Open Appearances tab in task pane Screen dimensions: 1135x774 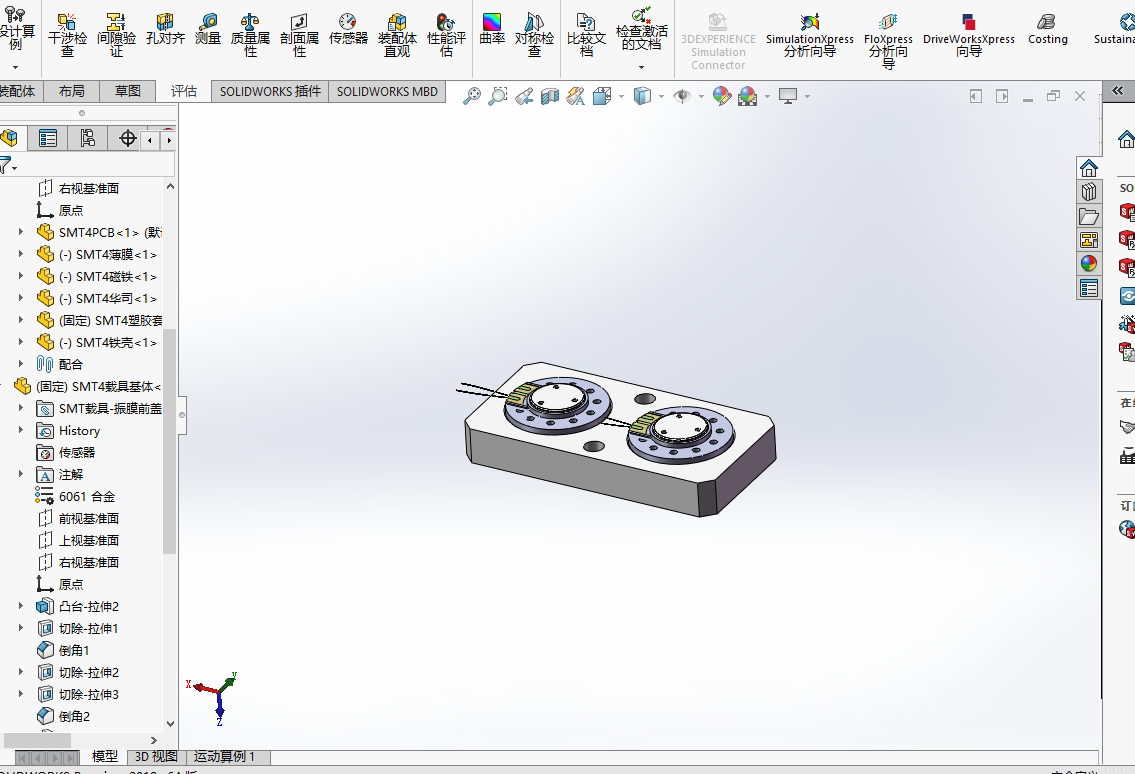click(x=1089, y=264)
